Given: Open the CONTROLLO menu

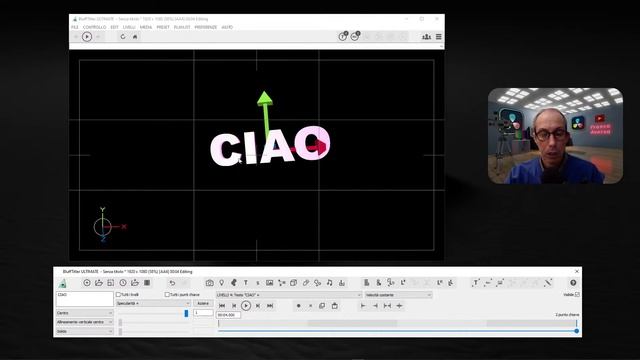Looking at the screenshot, I should (94, 27).
